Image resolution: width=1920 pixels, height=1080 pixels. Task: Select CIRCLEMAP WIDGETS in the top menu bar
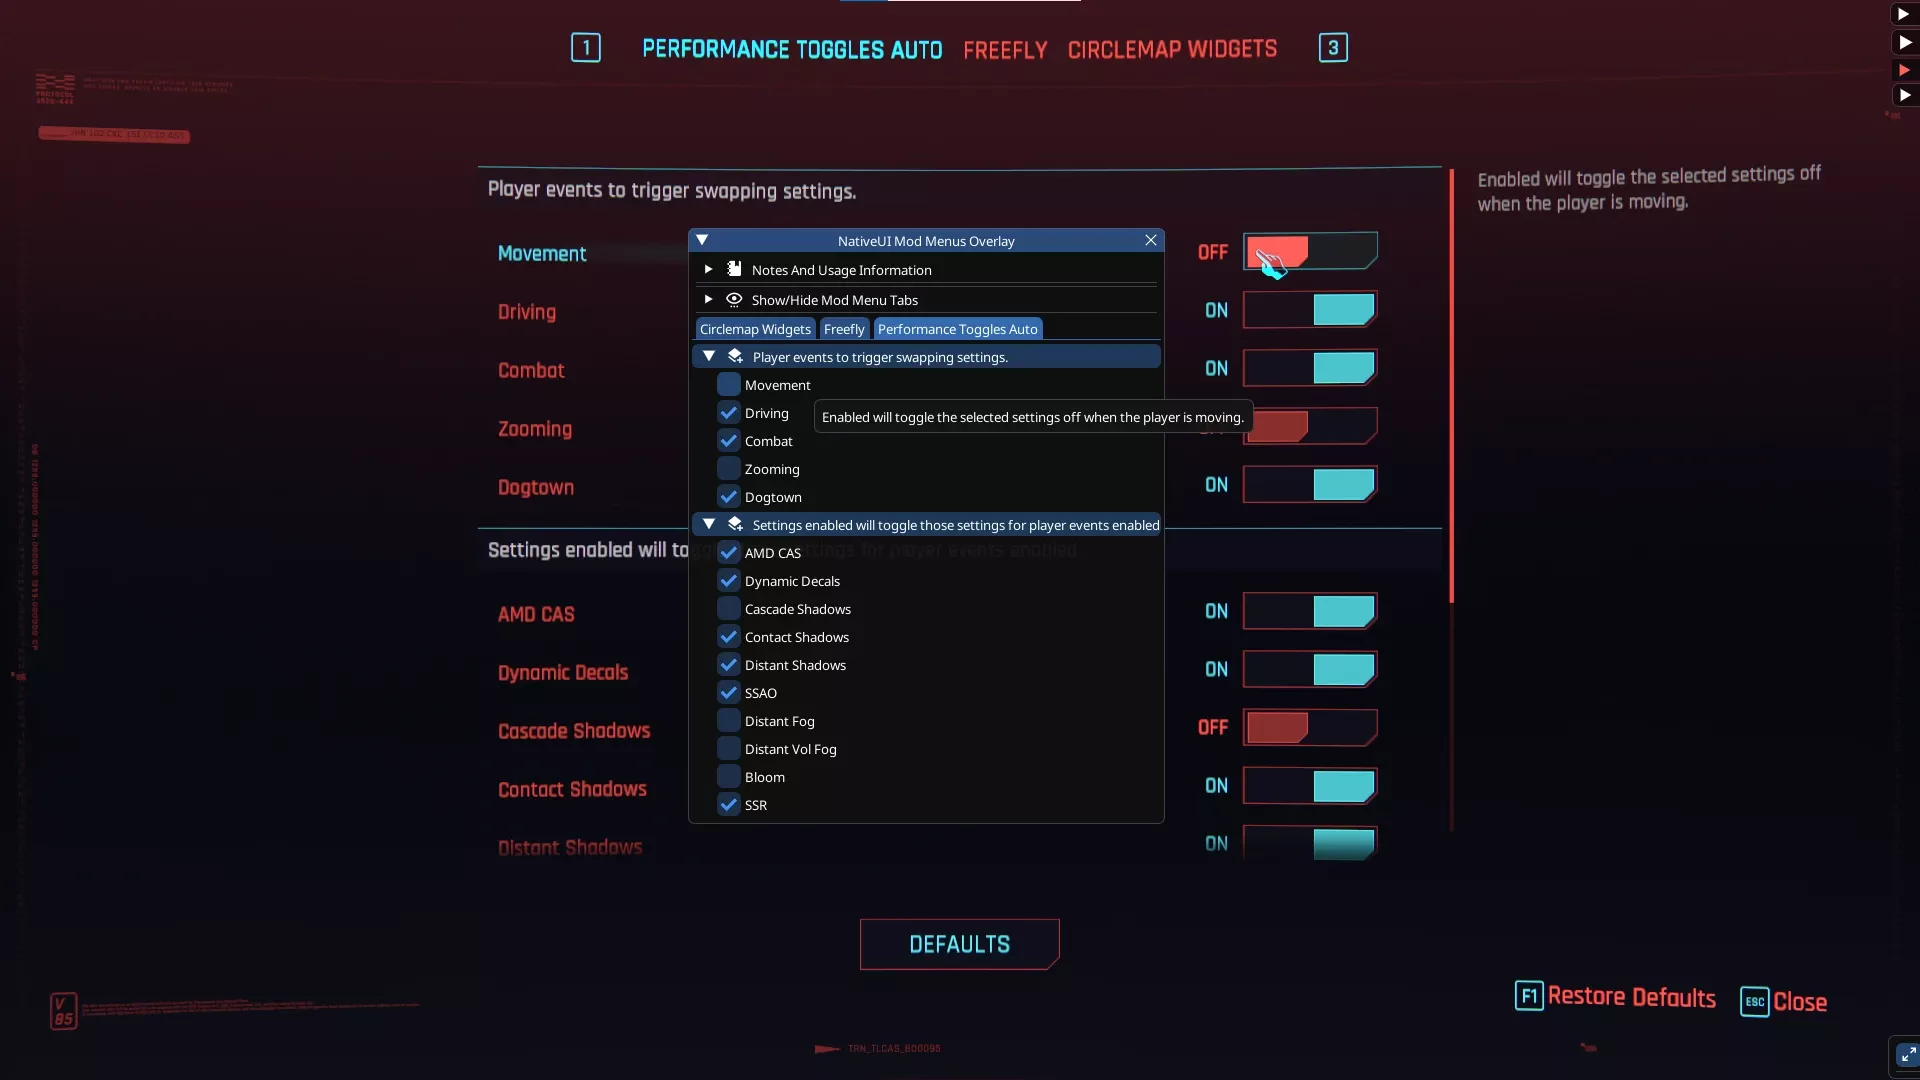pos(1171,48)
